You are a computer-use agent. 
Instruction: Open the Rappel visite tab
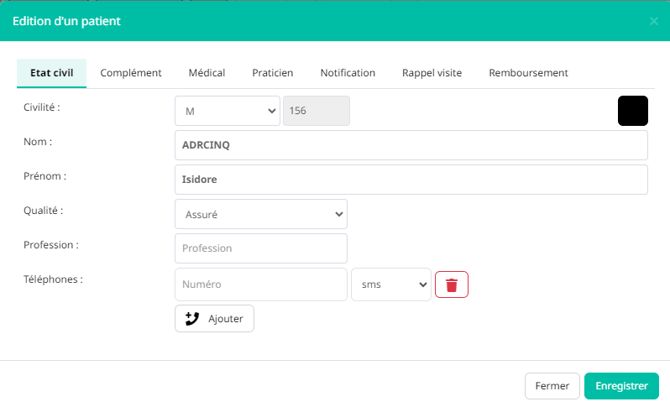(432, 73)
